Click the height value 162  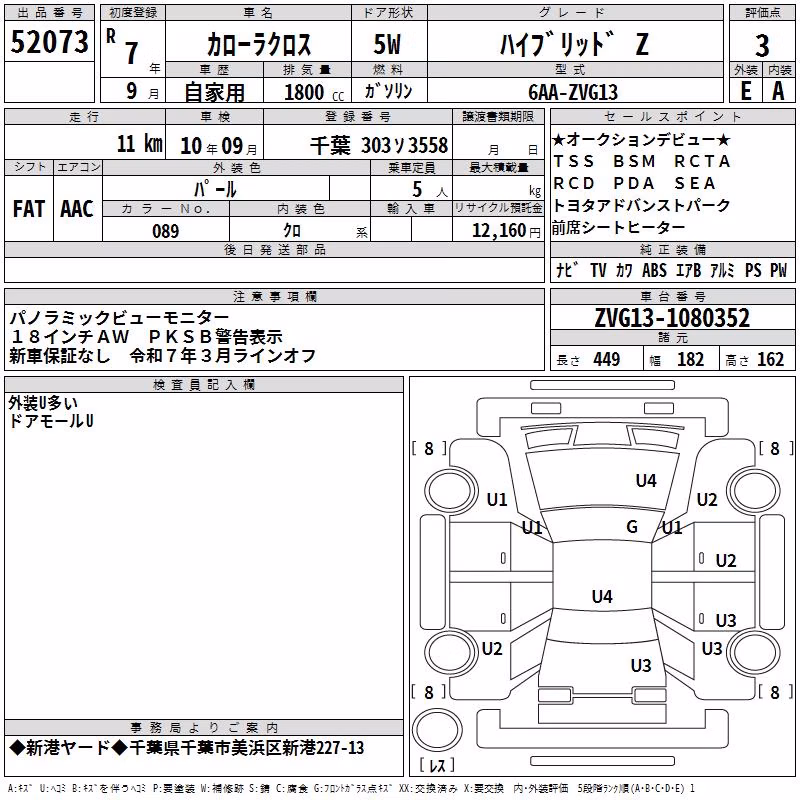(770, 359)
